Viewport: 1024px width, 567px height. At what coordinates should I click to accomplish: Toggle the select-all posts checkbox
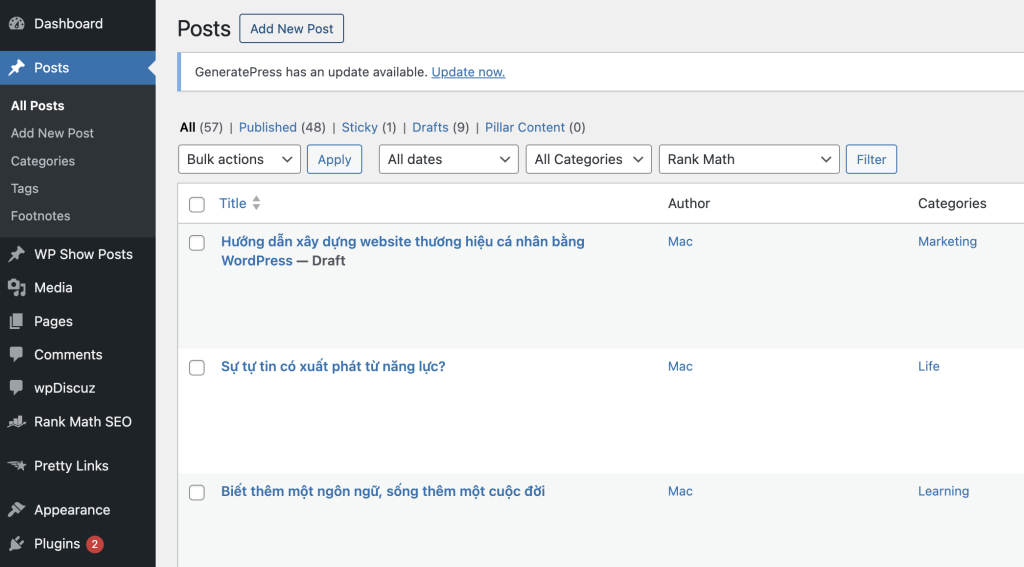(197, 205)
